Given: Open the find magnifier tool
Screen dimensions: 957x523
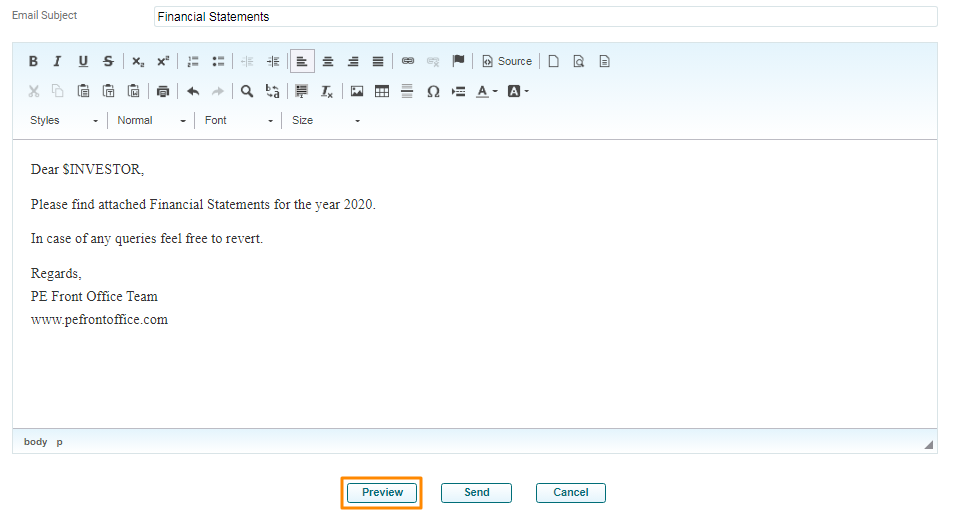Looking at the screenshot, I should point(247,91).
